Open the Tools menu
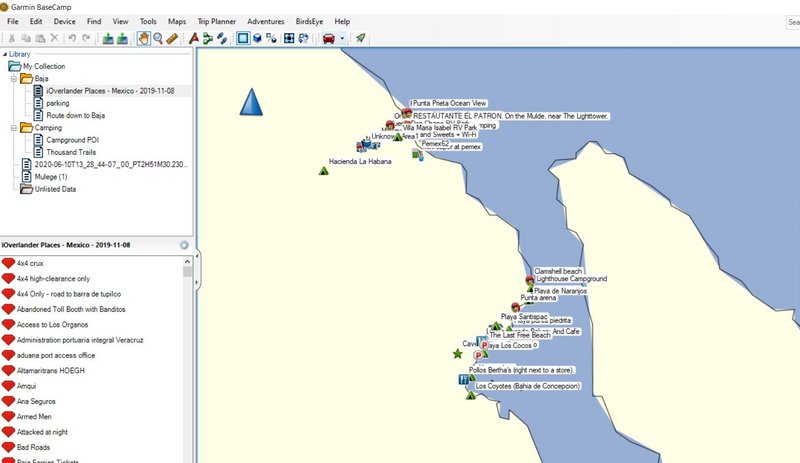 tap(148, 21)
